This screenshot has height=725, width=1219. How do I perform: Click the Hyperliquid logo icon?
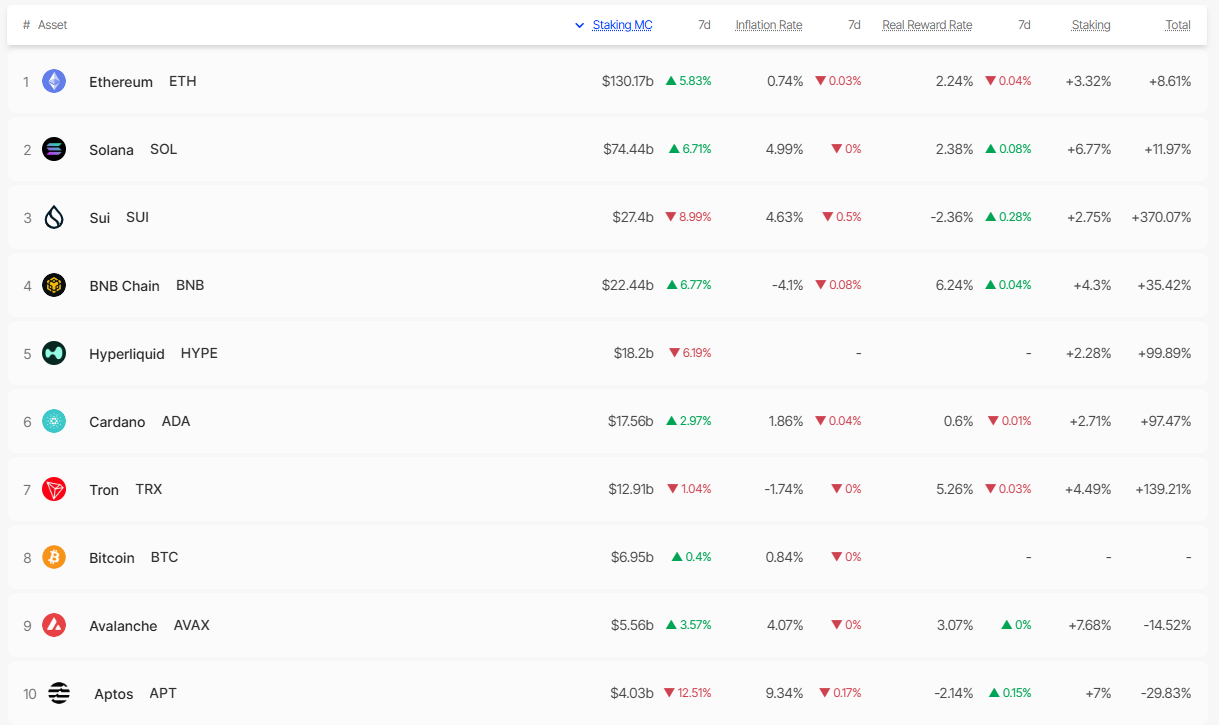[54, 353]
